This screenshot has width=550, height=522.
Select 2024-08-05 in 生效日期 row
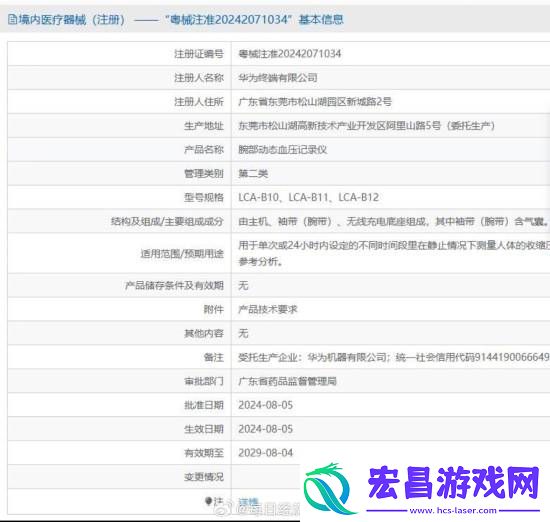tap(266, 429)
